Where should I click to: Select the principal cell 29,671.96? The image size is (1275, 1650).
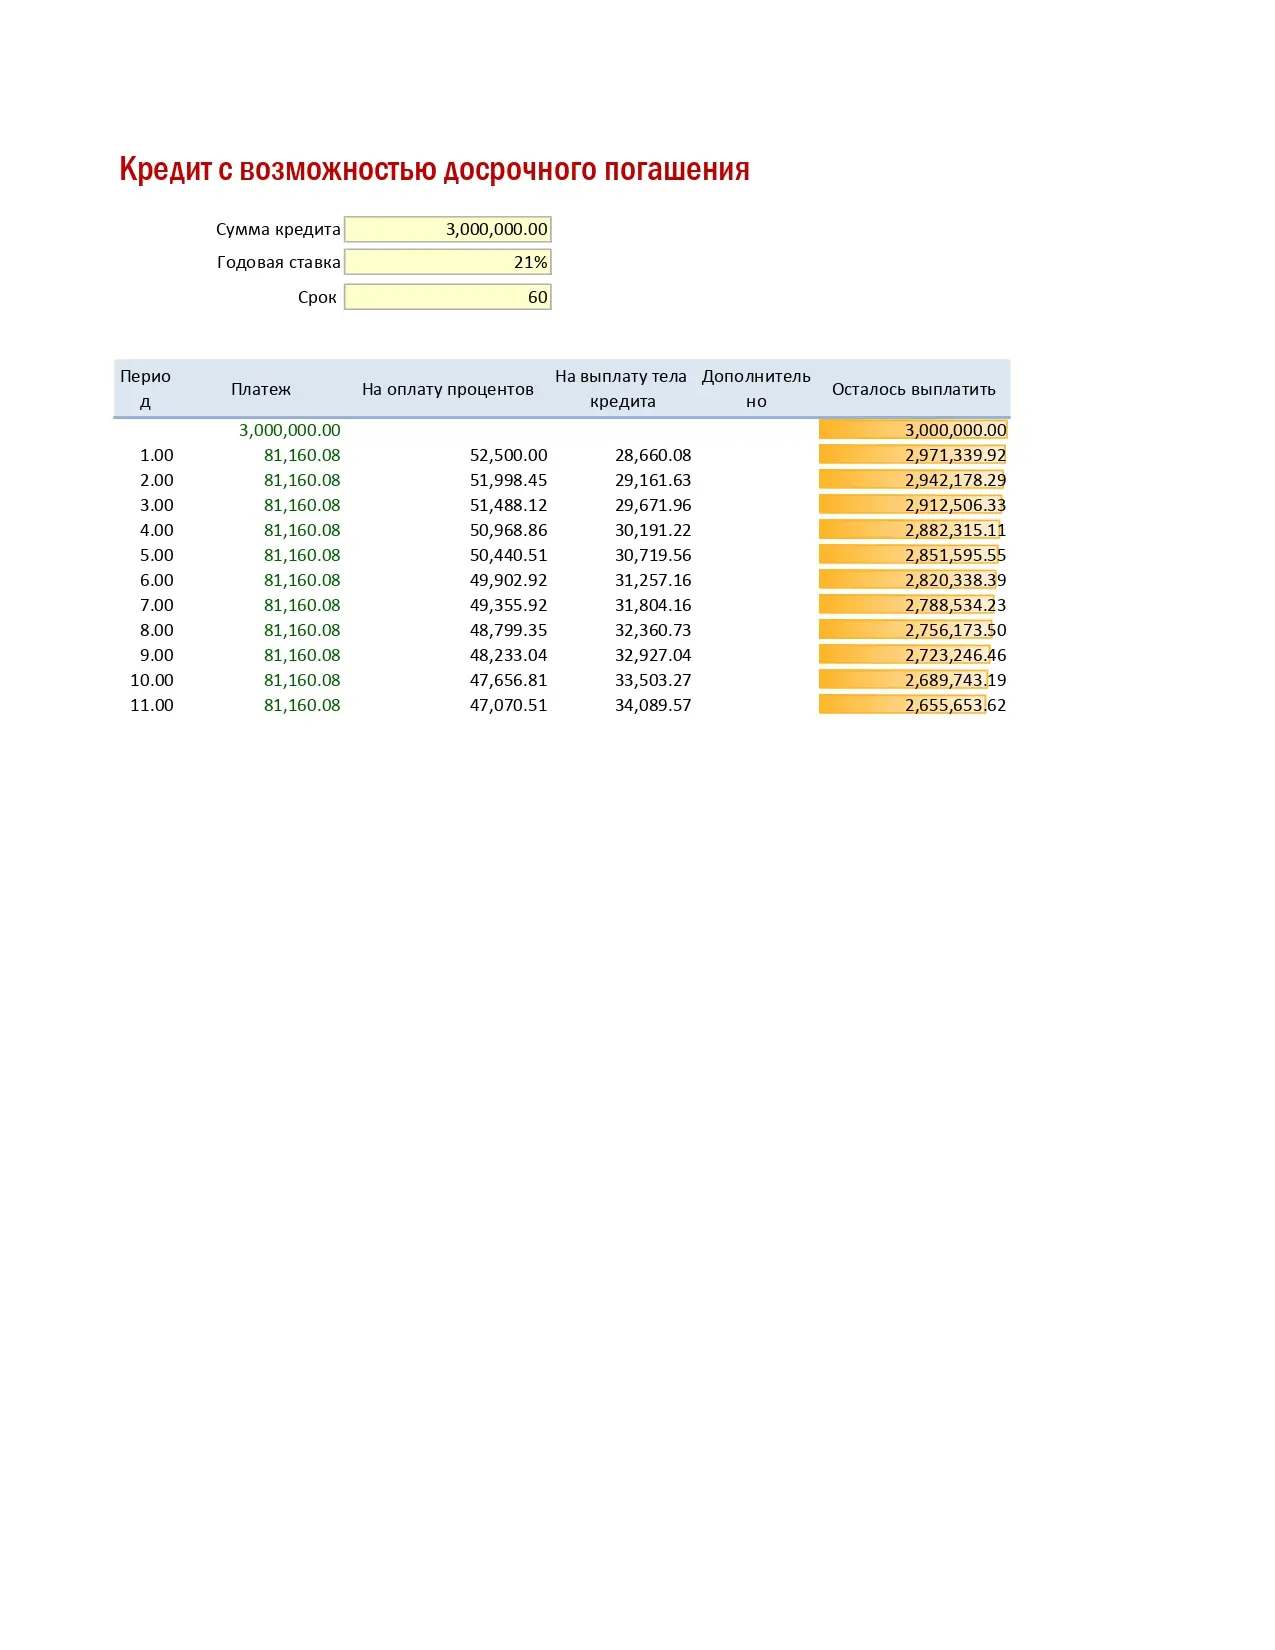(653, 505)
